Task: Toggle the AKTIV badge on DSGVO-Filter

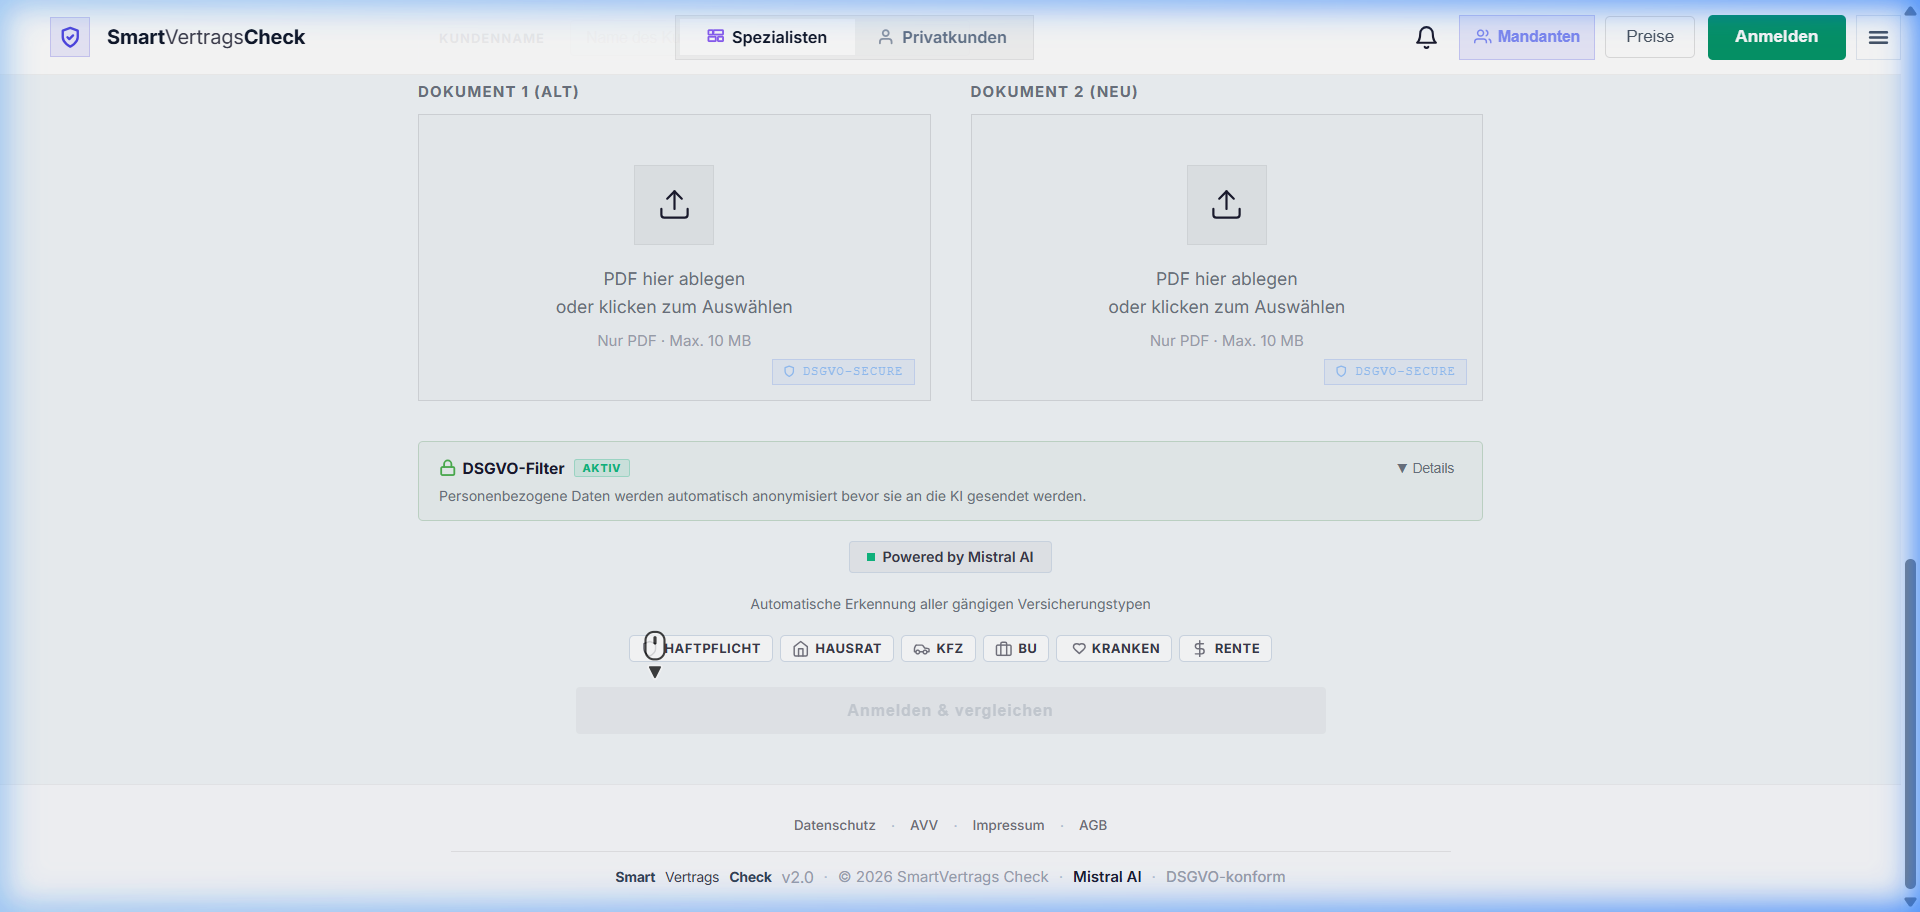Action: pyautogui.click(x=601, y=467)
